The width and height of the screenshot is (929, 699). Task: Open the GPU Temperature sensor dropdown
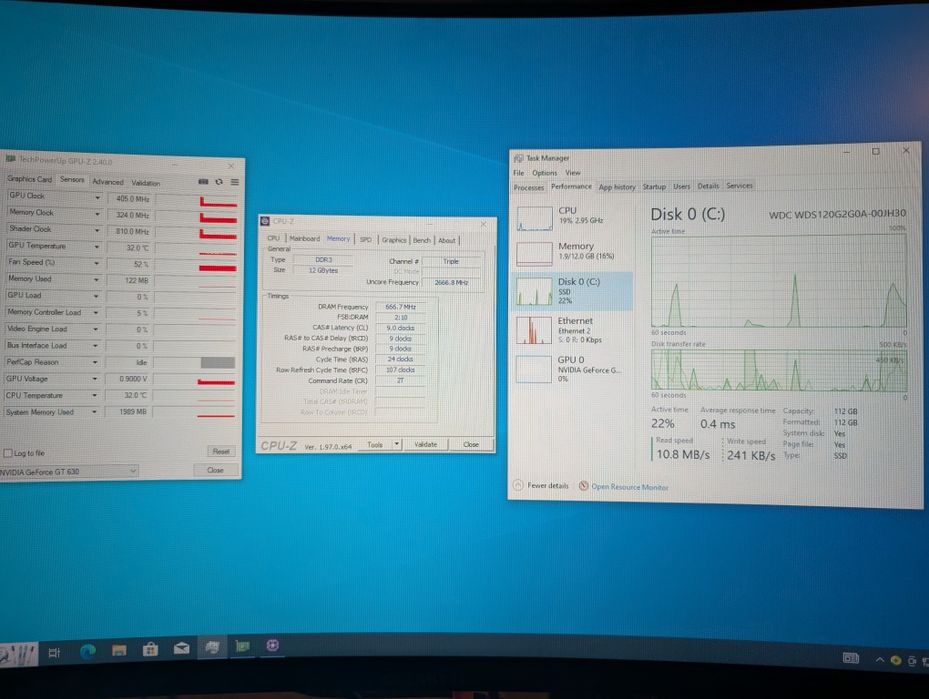[97, 246]
